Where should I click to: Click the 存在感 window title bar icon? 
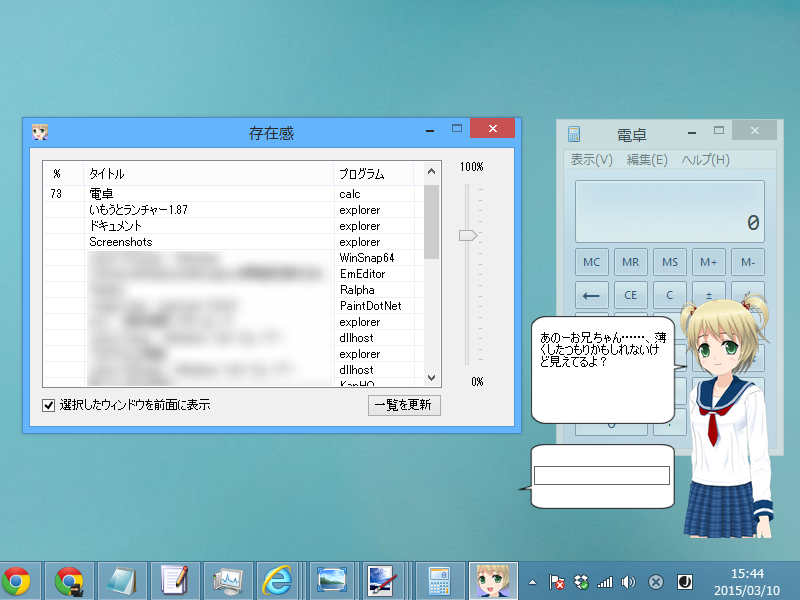(x=40, y=132)
